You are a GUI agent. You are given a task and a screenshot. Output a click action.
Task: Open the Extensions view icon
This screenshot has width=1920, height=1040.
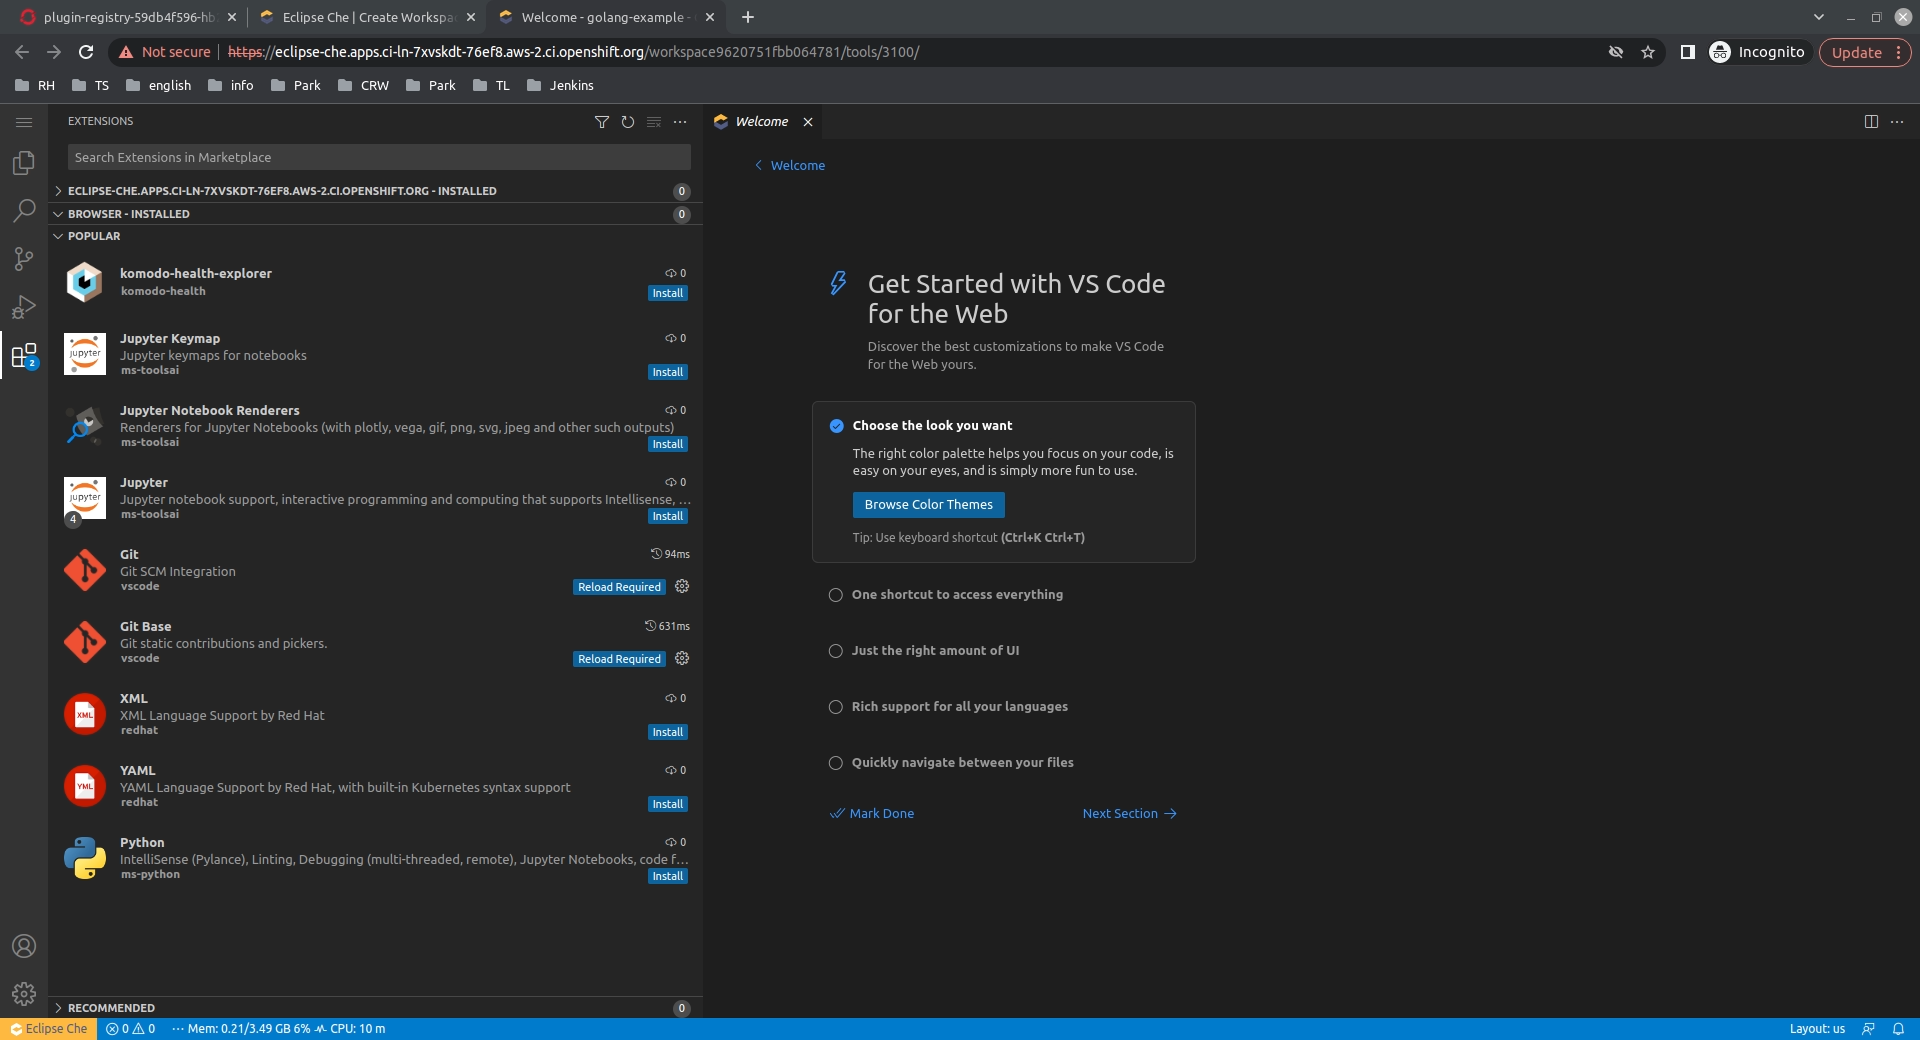pos(24,355)
